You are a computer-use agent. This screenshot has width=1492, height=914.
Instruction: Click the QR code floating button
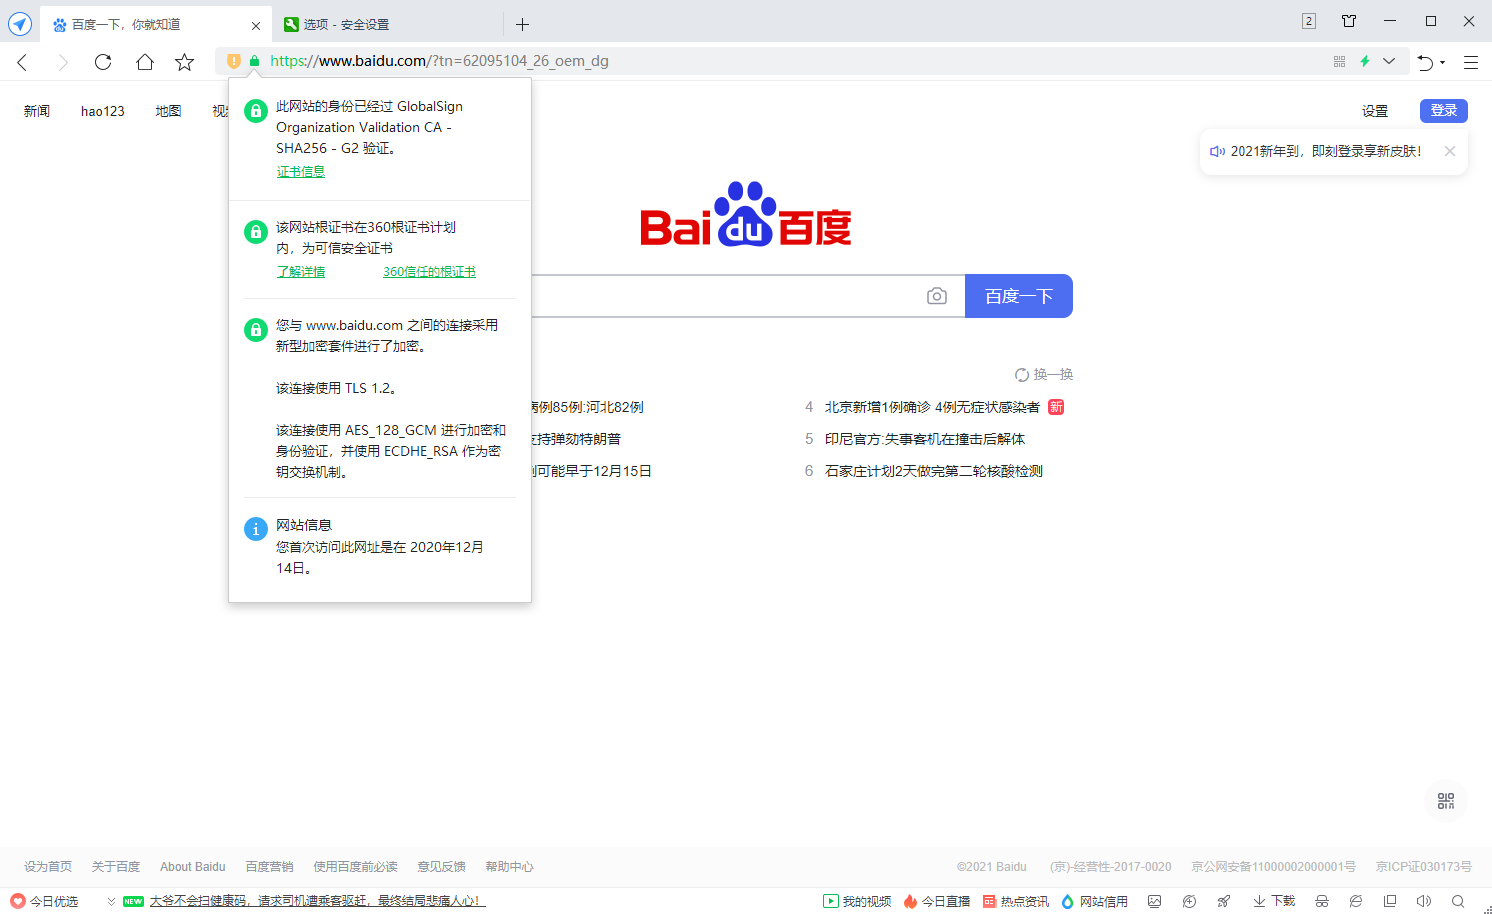click(1446, 801)
